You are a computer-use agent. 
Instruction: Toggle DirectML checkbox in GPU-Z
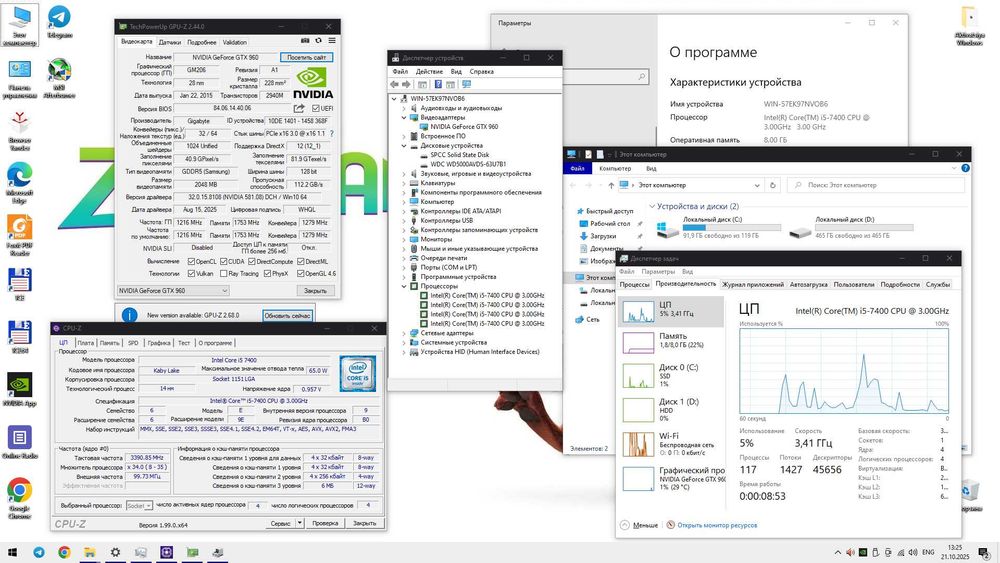tap(300, 261)
